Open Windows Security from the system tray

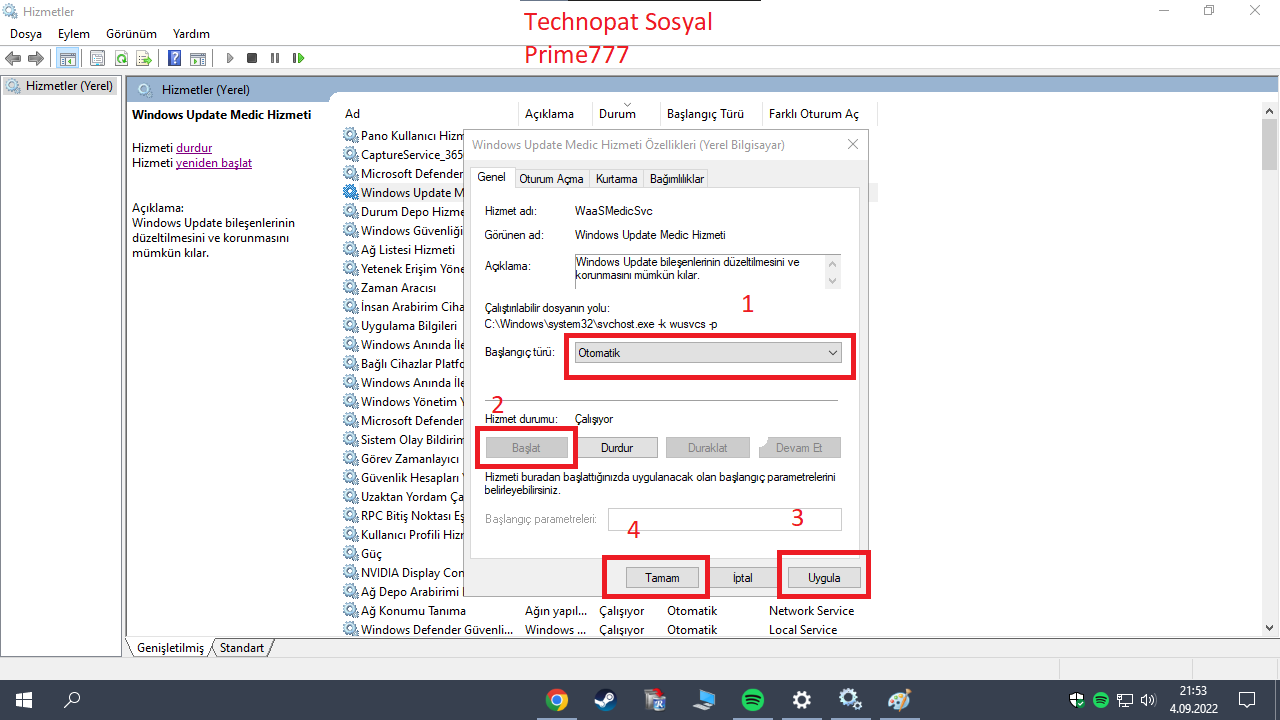[1077, 700]
